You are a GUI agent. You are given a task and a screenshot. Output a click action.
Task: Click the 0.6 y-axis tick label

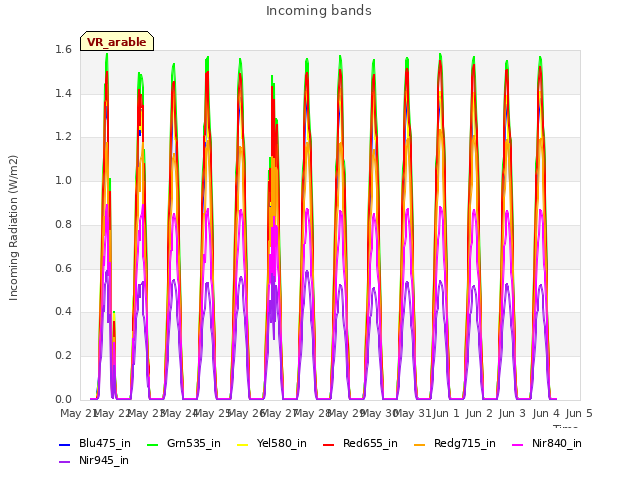pyautogui.click(x=63, y=268)
